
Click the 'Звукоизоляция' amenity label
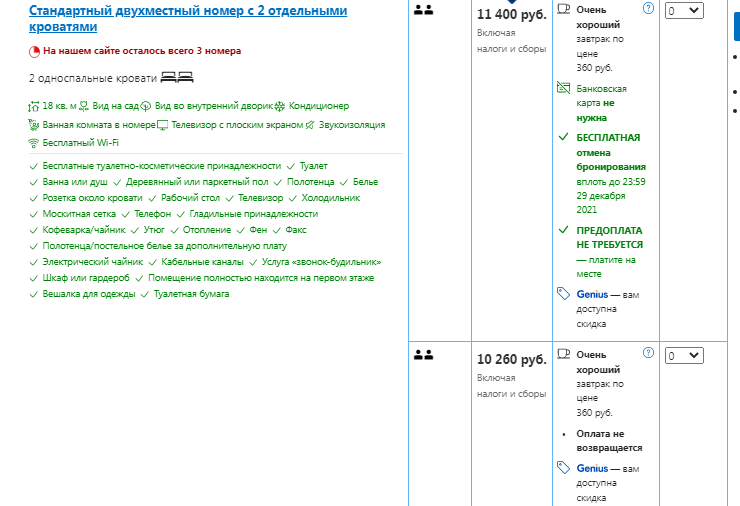point(352,125)
